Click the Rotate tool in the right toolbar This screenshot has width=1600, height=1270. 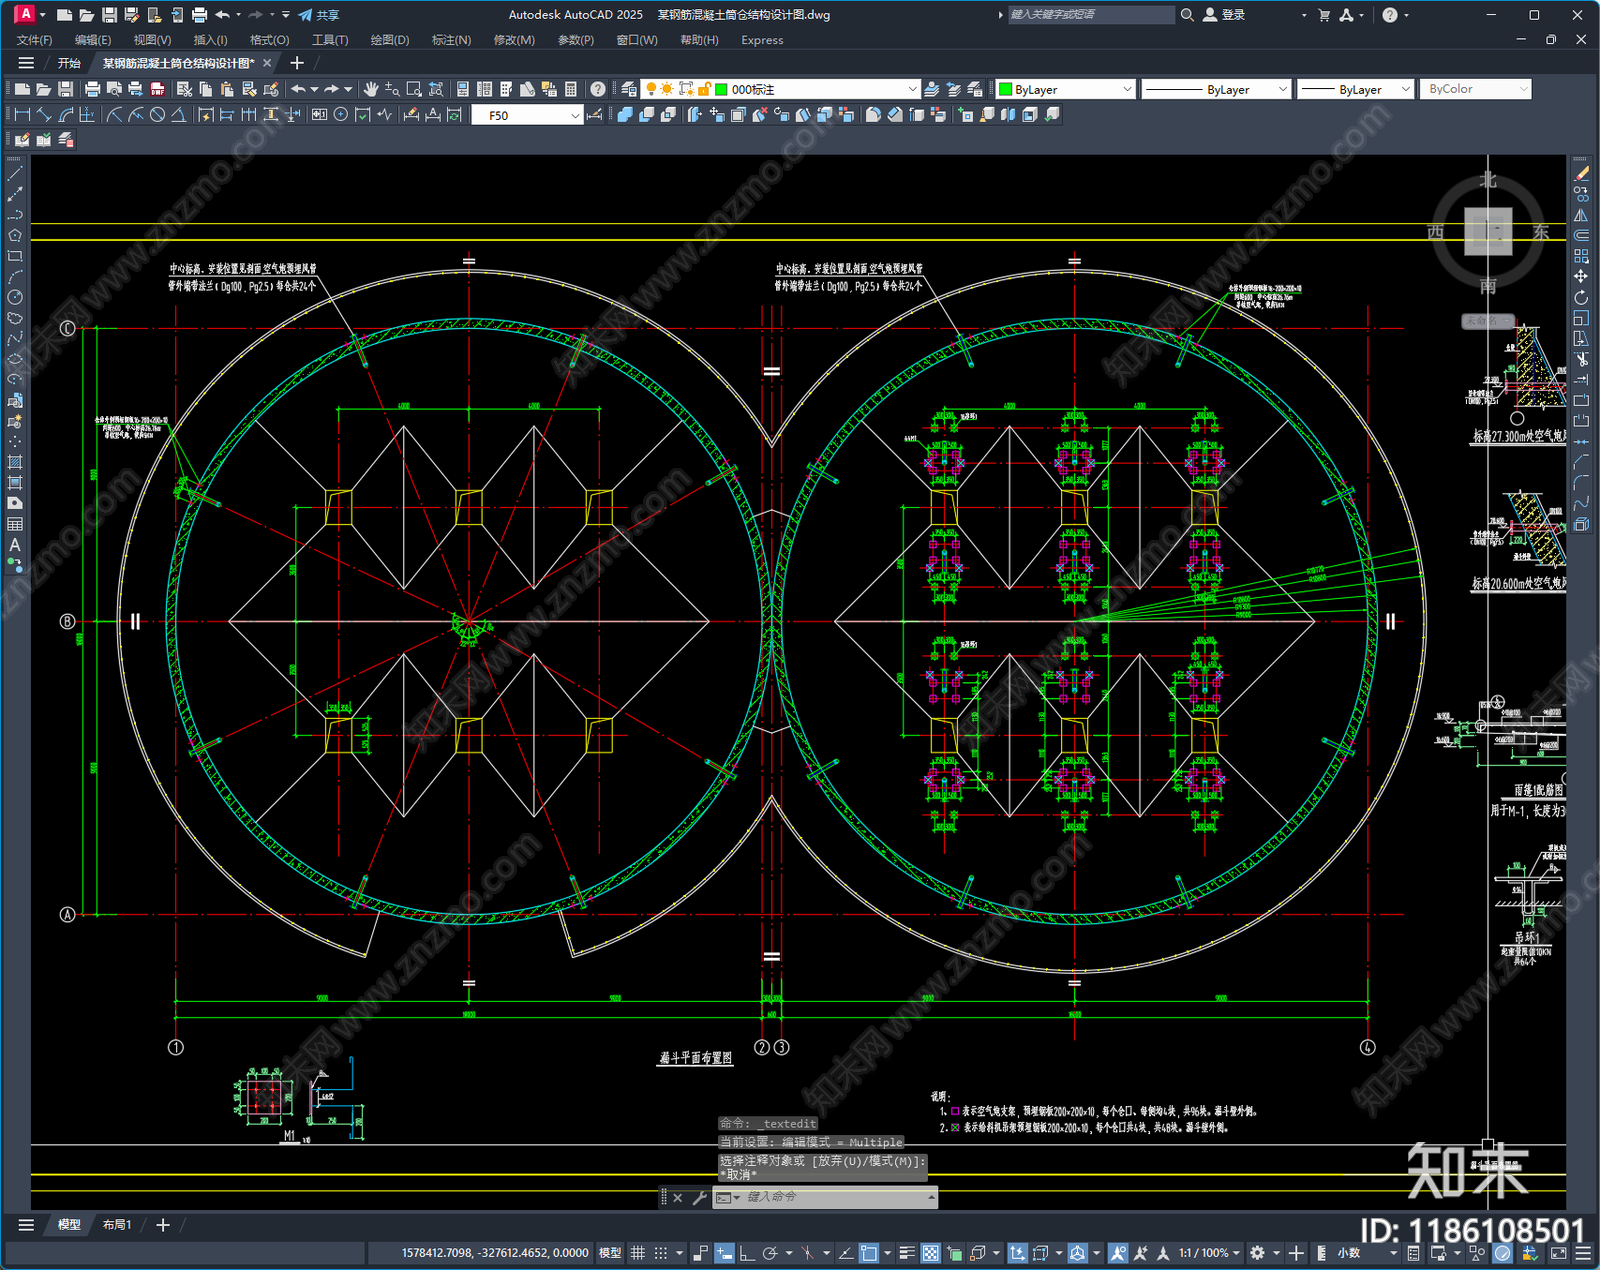tap(1582, 297)
